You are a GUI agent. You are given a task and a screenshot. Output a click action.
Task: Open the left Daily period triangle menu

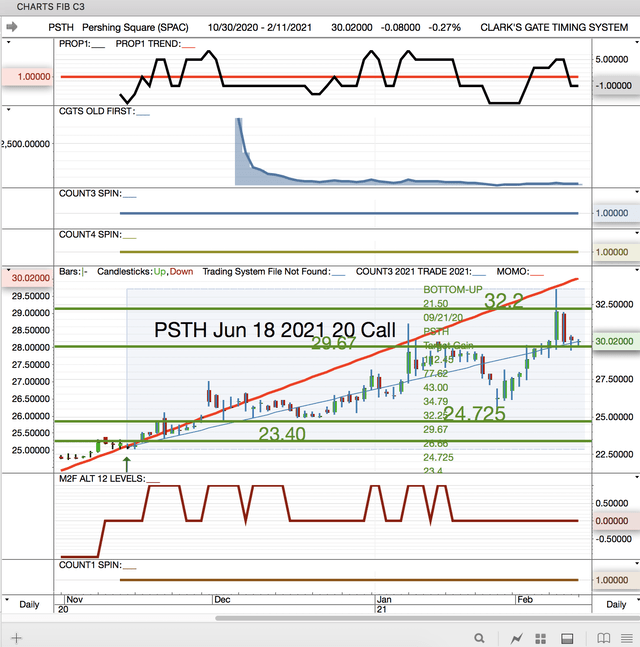[x=7, y=599]
